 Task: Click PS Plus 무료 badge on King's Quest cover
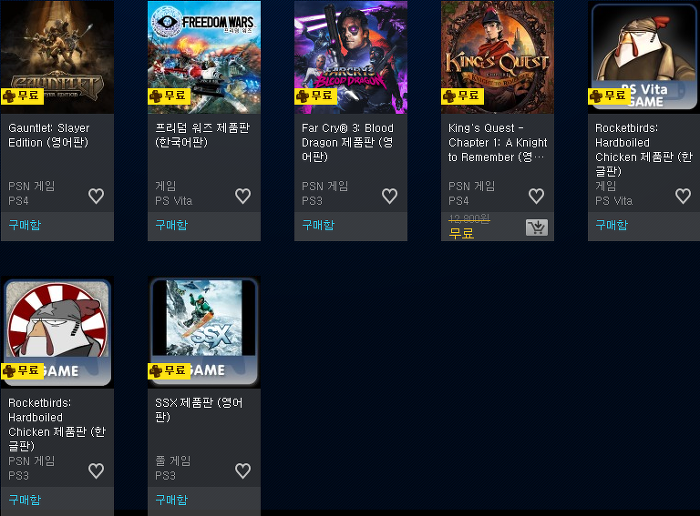pos(462,96)
